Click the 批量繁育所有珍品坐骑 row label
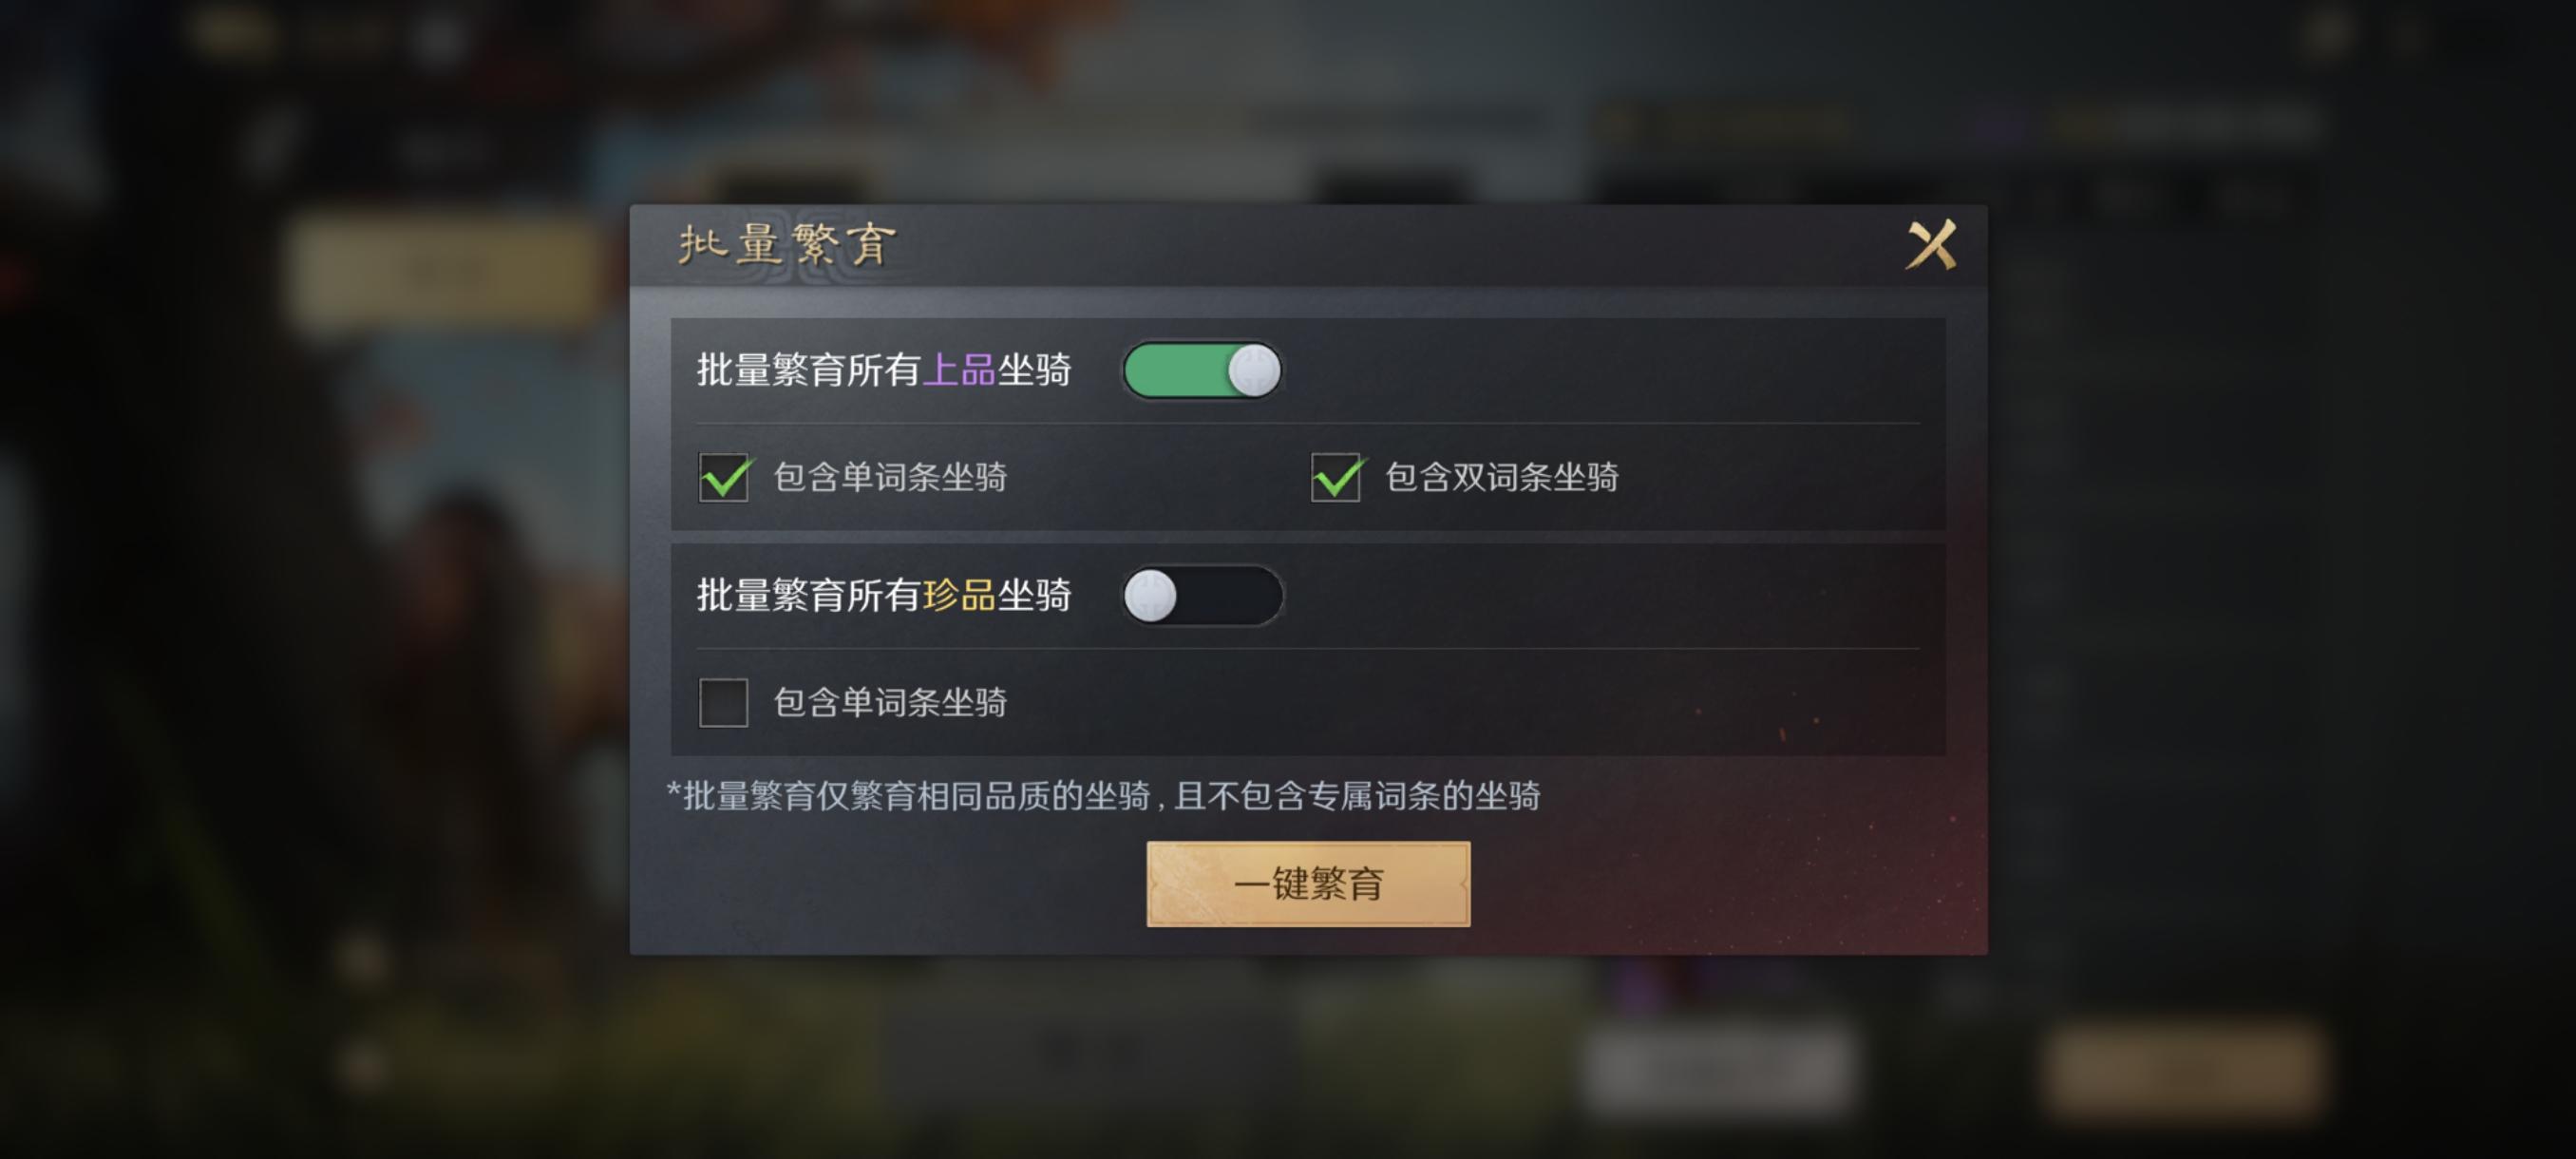Screen dimensions: 2576x1159 [884, 595]
